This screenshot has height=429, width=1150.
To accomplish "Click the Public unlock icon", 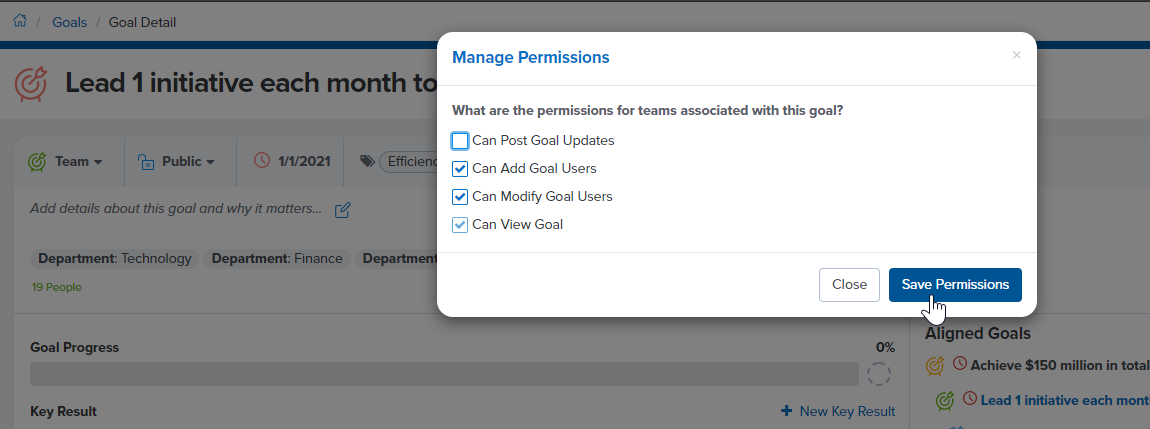I will (146, 161).
